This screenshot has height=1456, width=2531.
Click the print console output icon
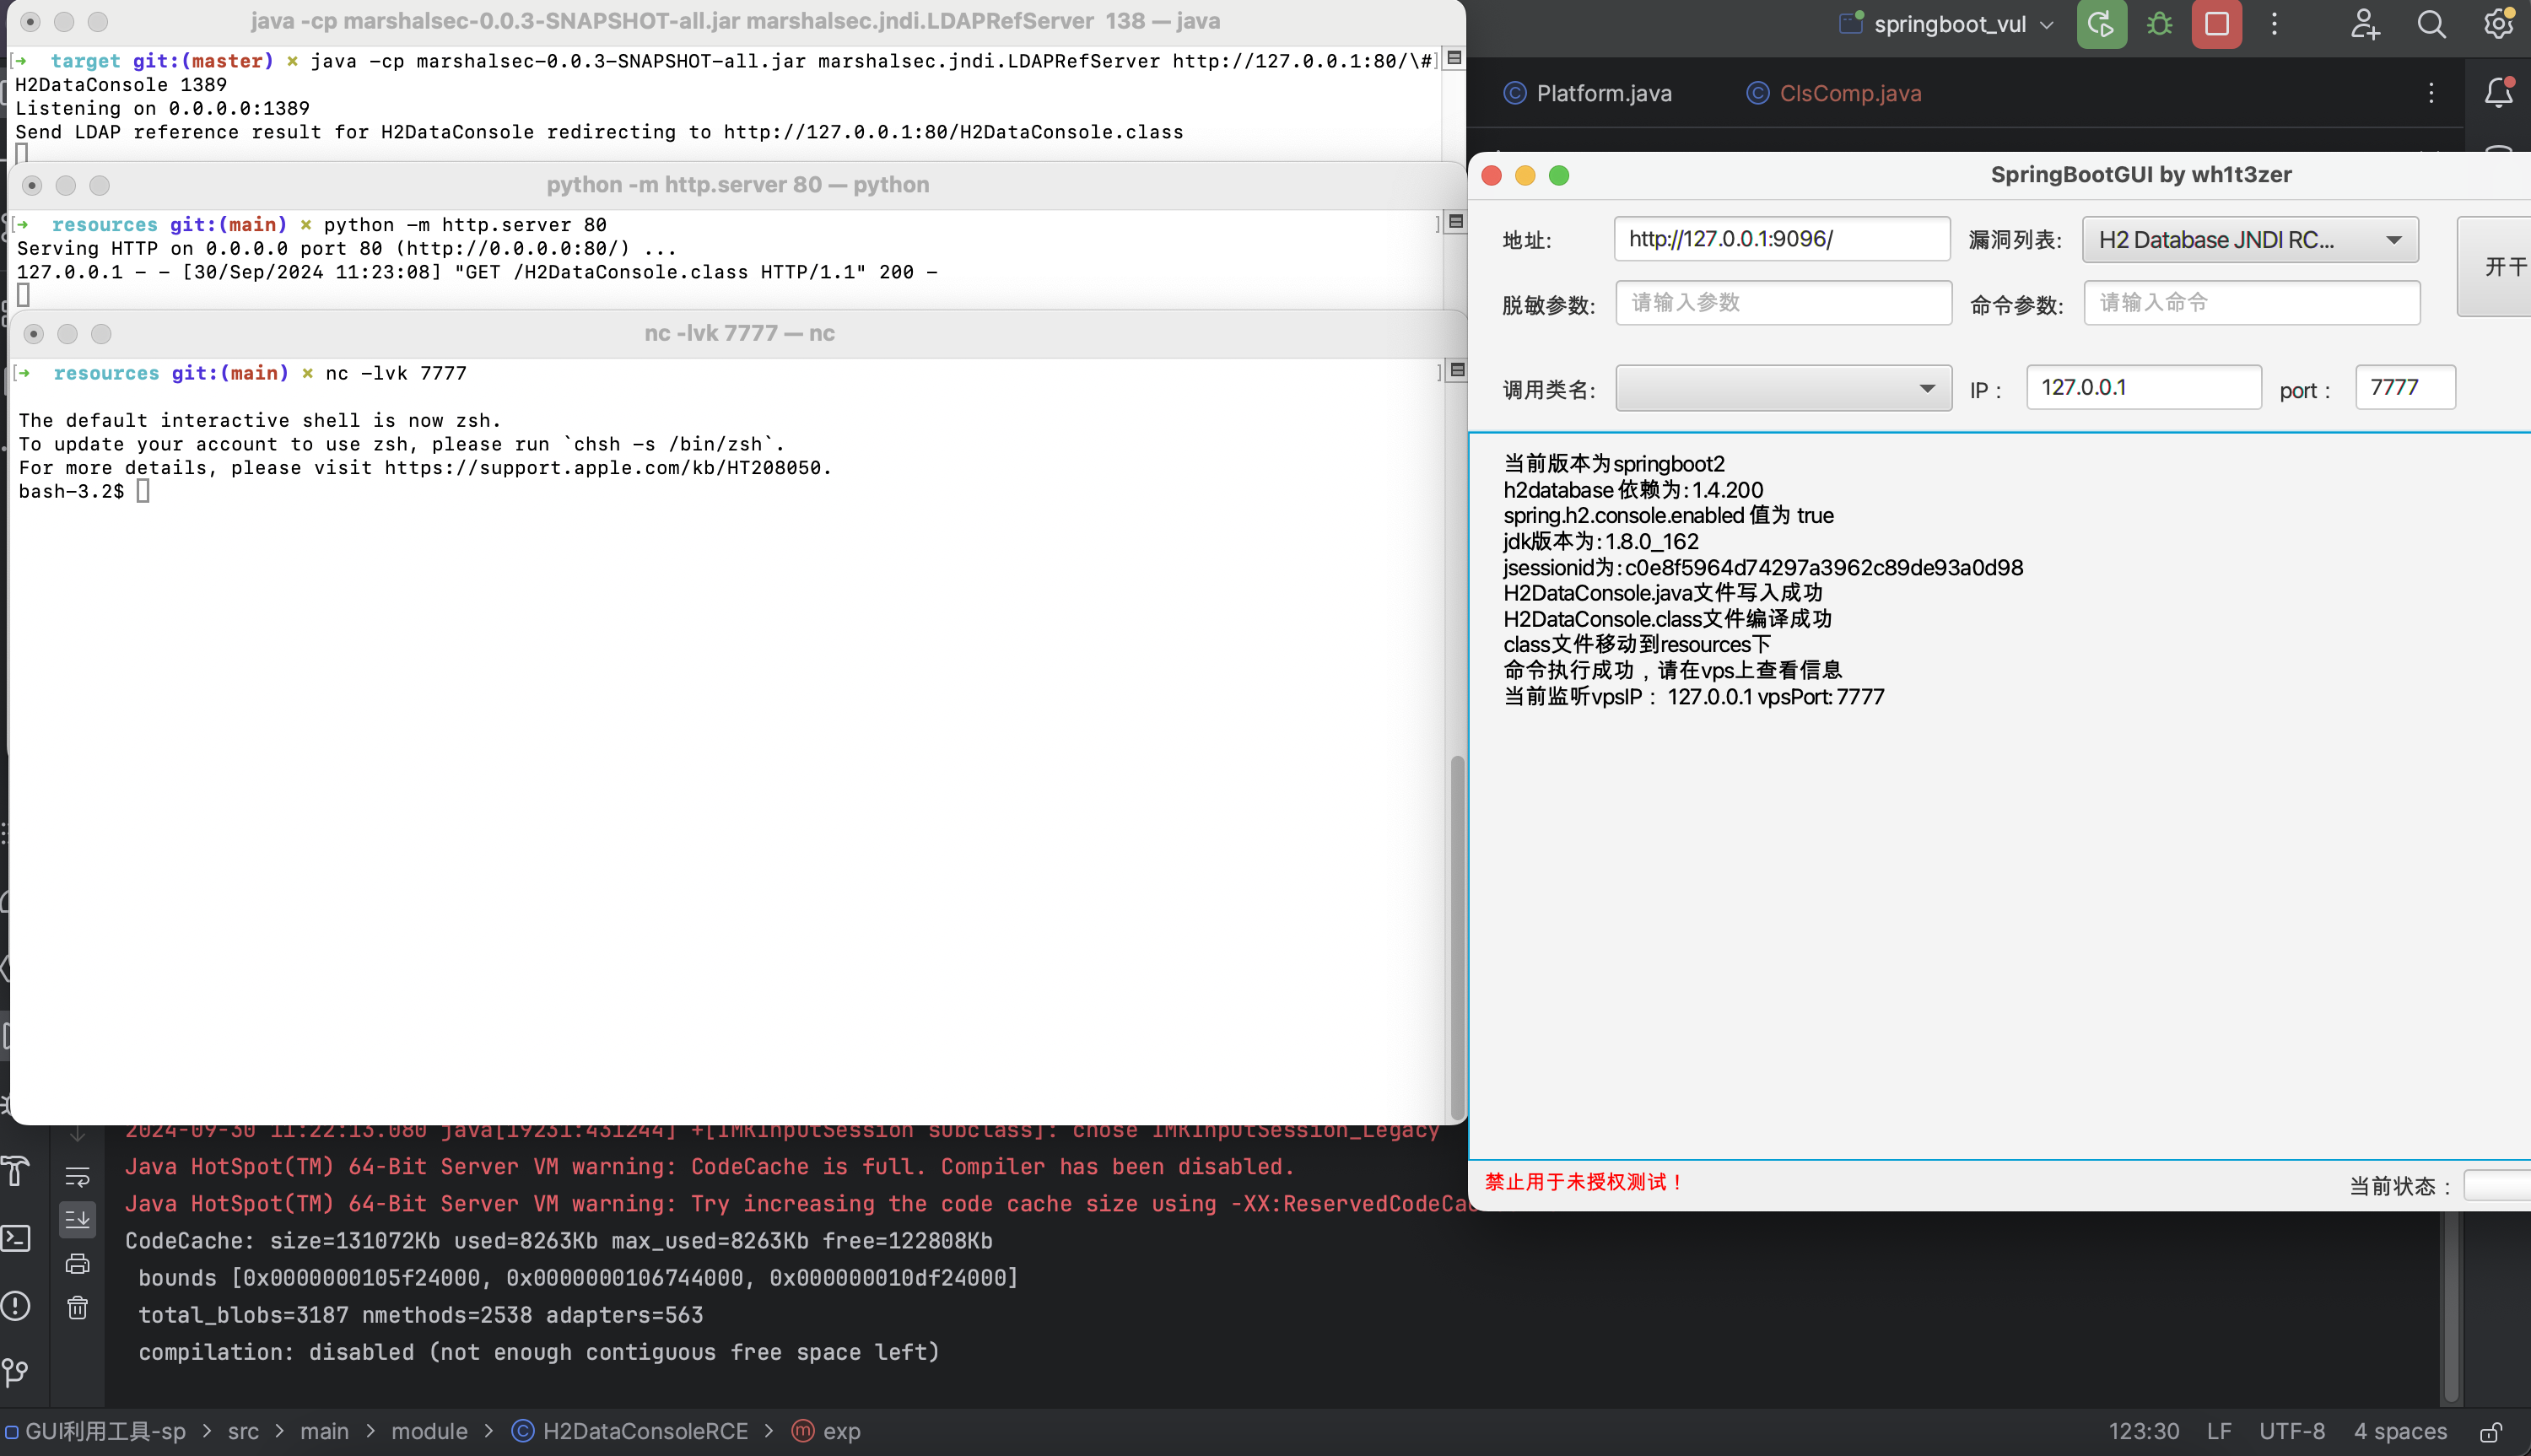[77, 1264]
